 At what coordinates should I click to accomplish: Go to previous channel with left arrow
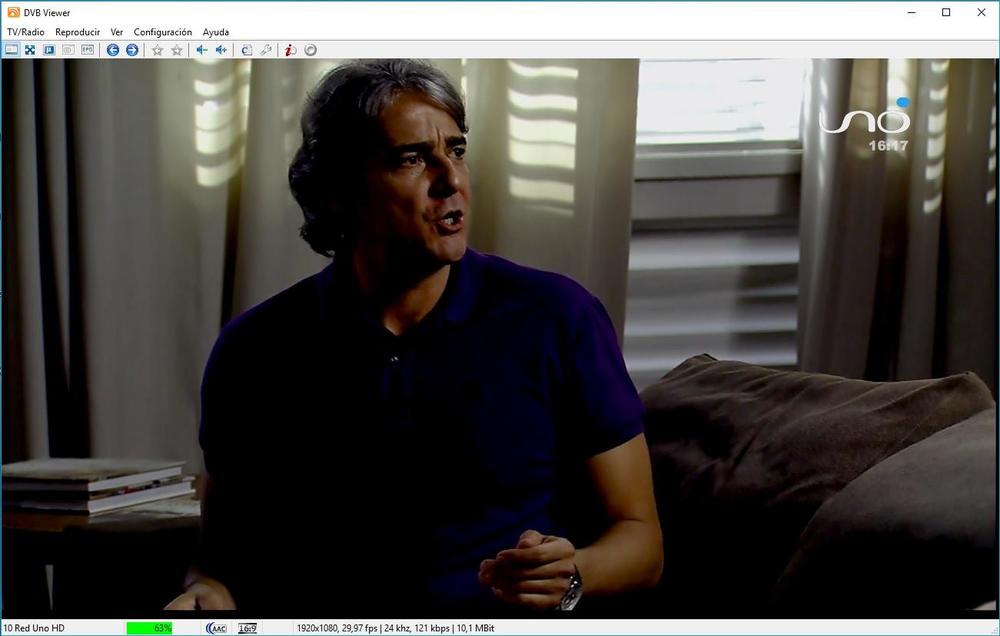tap(113, 50)
